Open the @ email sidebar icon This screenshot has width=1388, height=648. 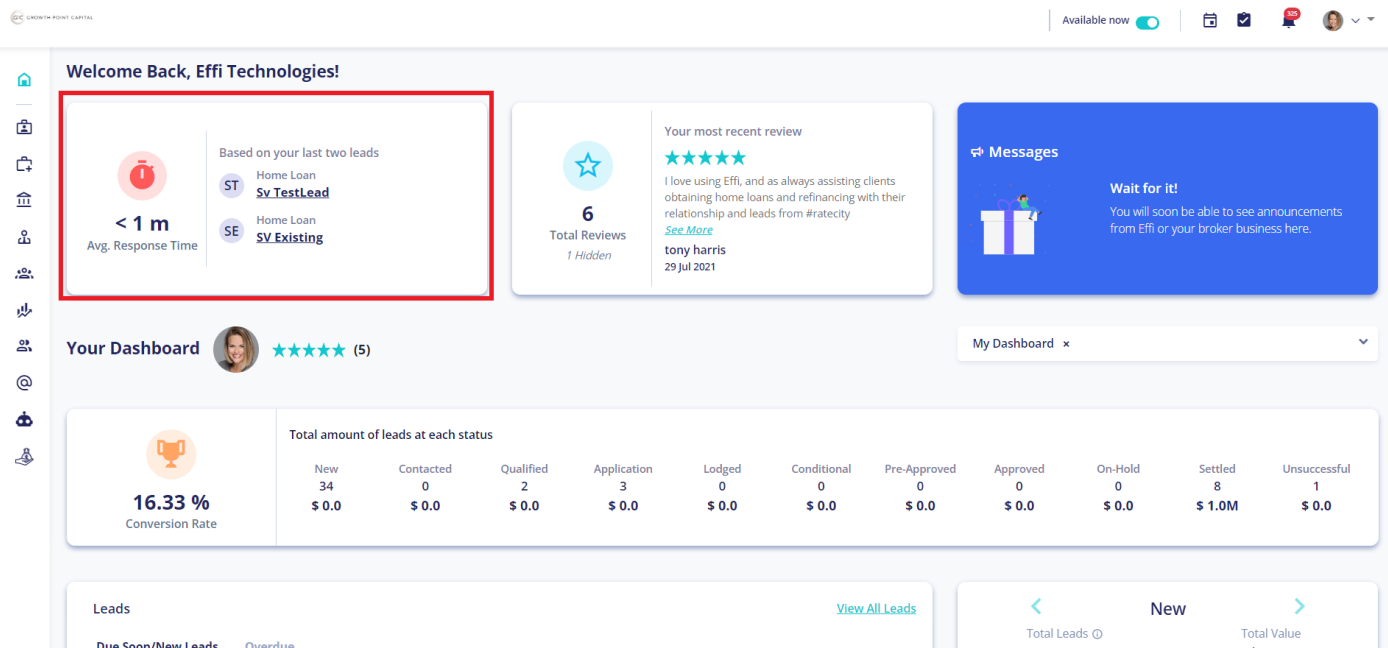coord(24,382)
